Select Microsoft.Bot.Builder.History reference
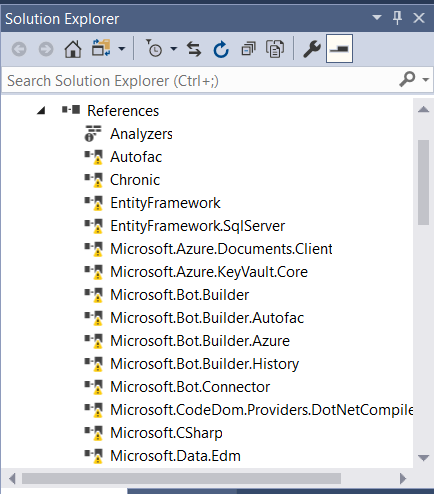The width and height of the screenshot is (434, 494). coord(205,364)
